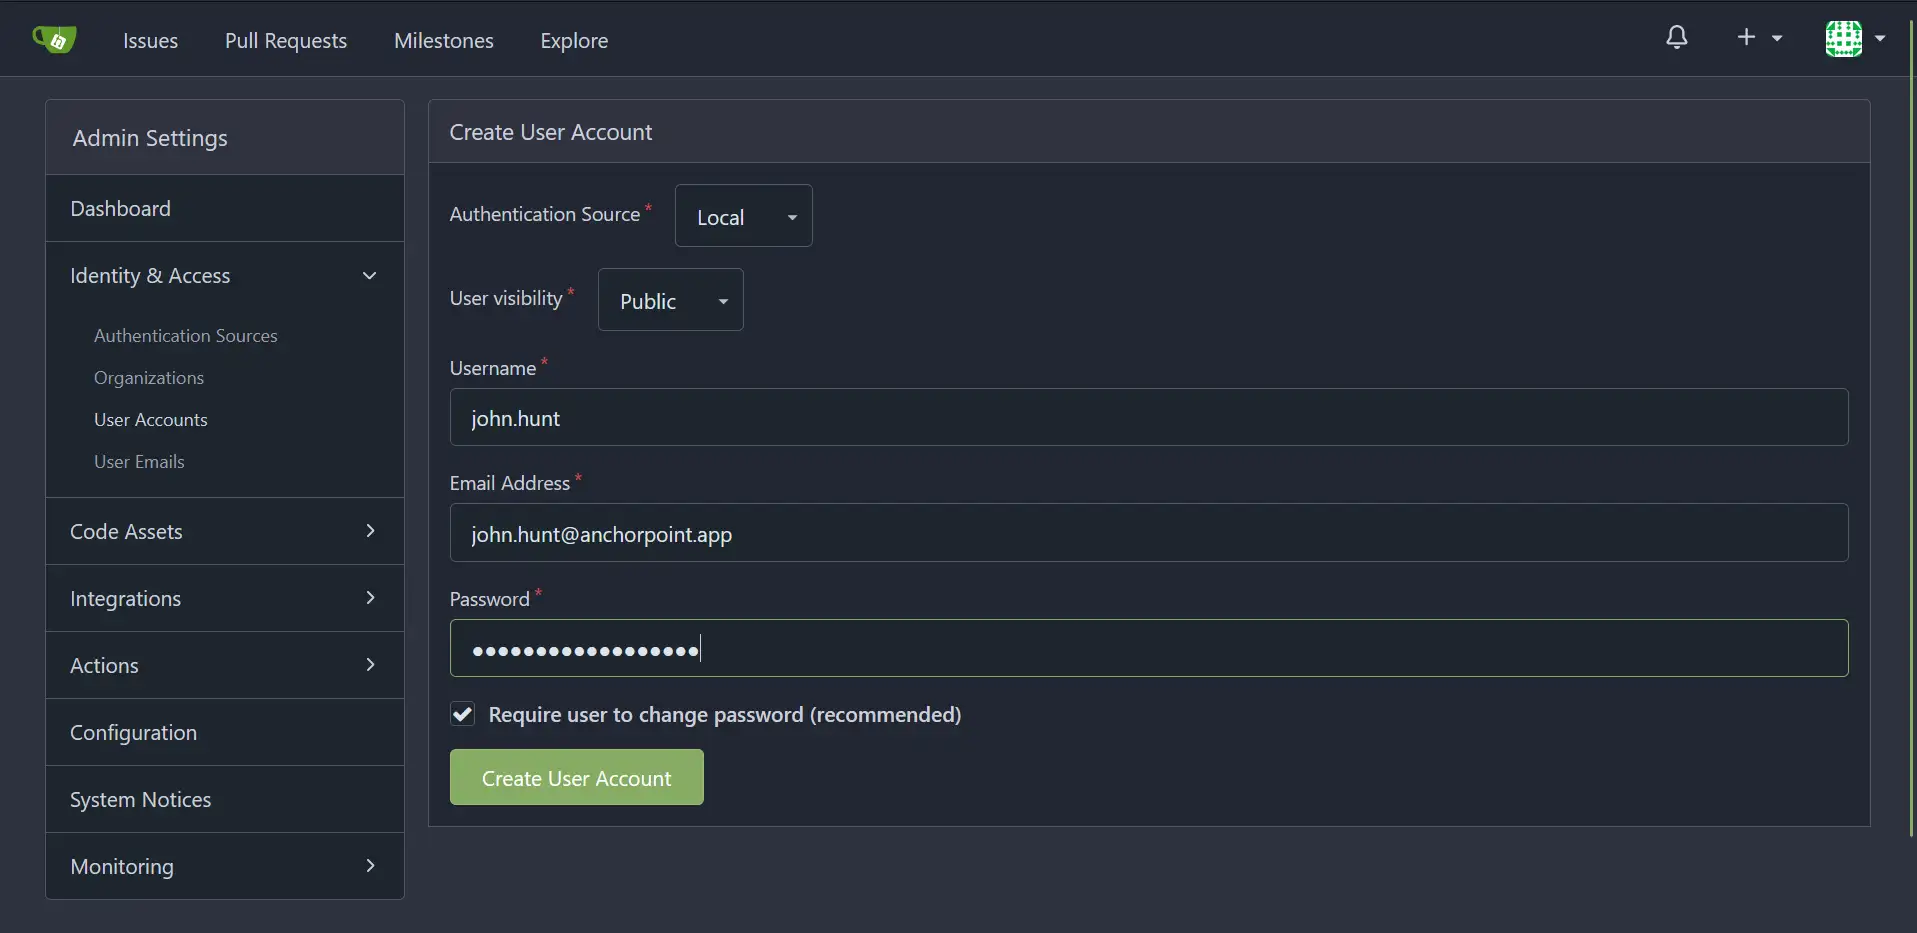The height and width of the screenshot is (933, 1917).
Task: Click into the Email Address field
Action: click(x=1149, y=533)
